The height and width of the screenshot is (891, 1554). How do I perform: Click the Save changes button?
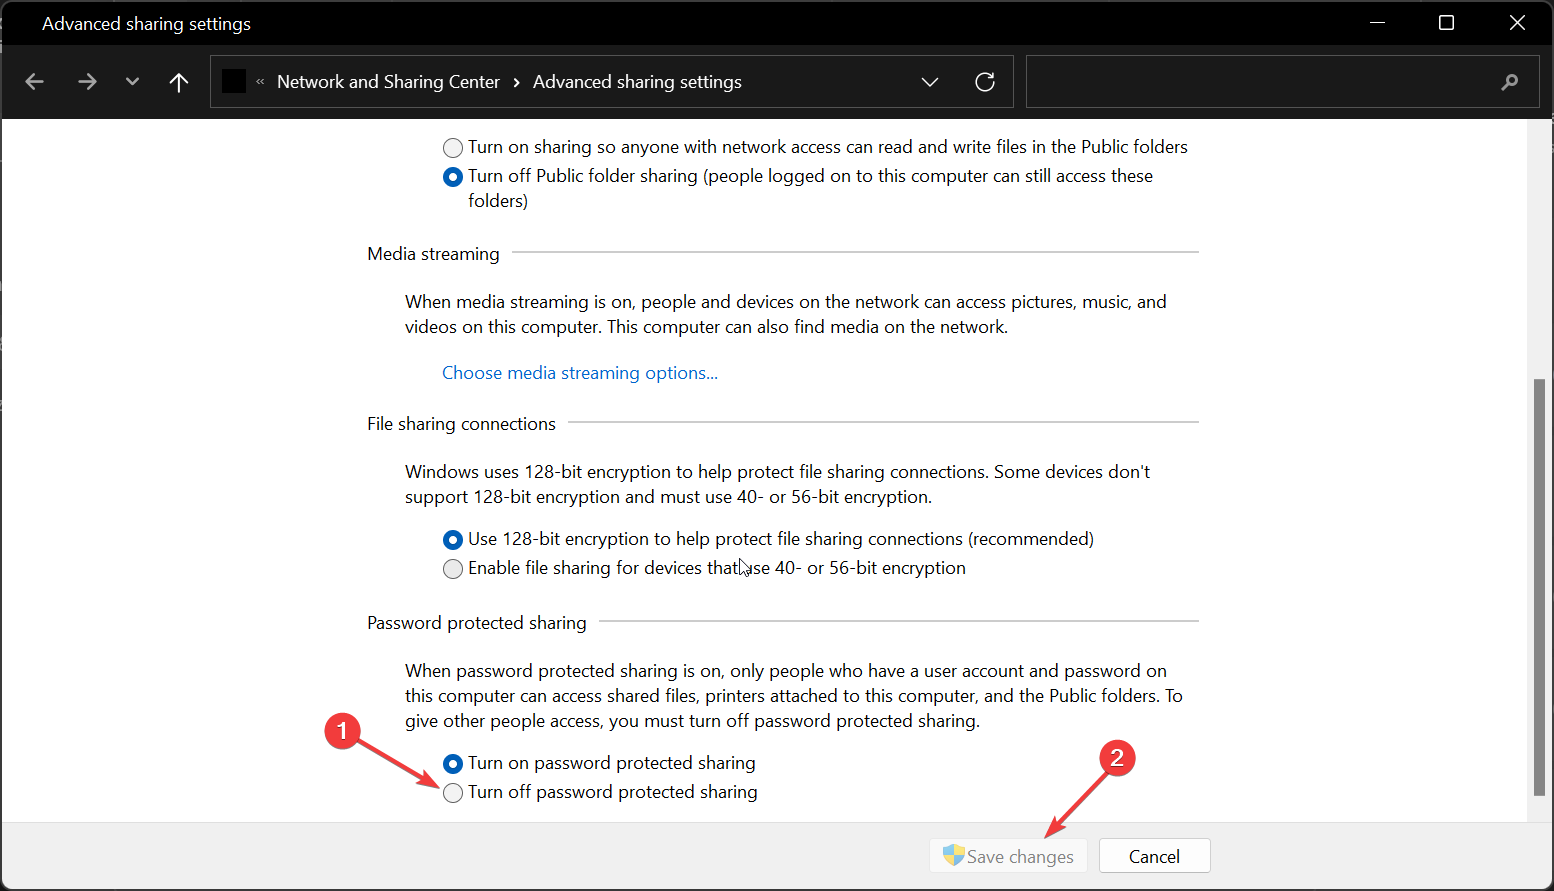[x=1008, y=856]
